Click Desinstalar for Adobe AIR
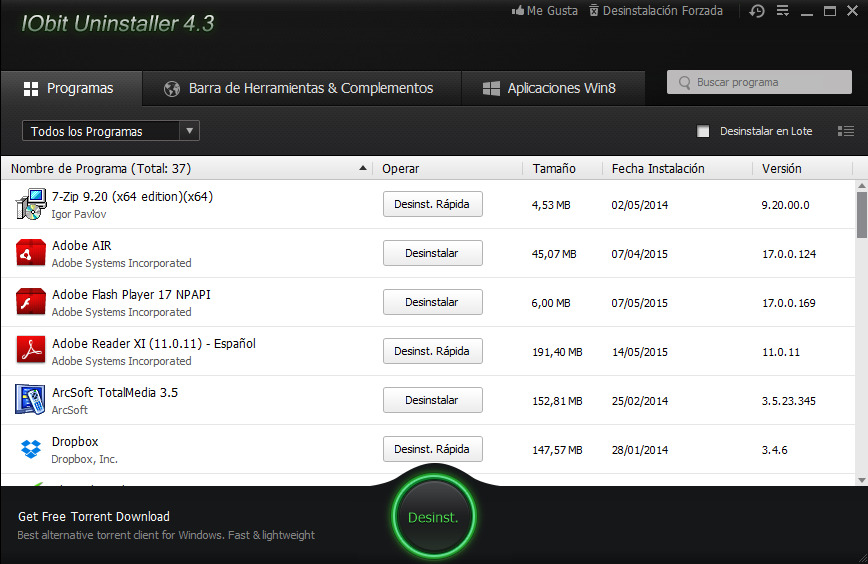Viewport: 868px width, 564px height. 432,253
